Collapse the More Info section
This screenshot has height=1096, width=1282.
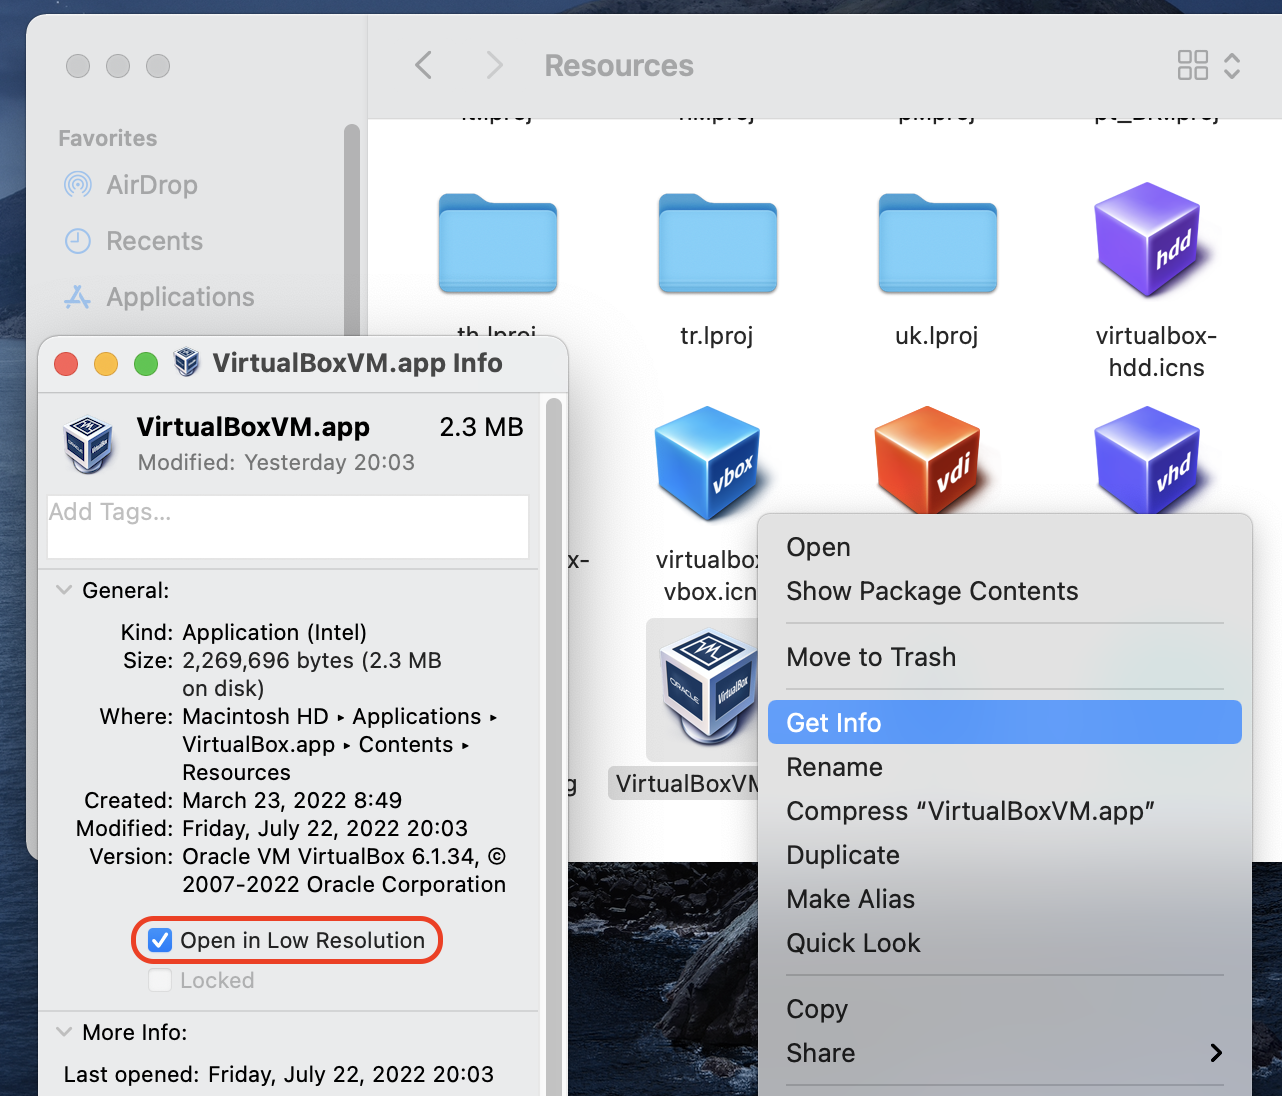[64, 1032]
